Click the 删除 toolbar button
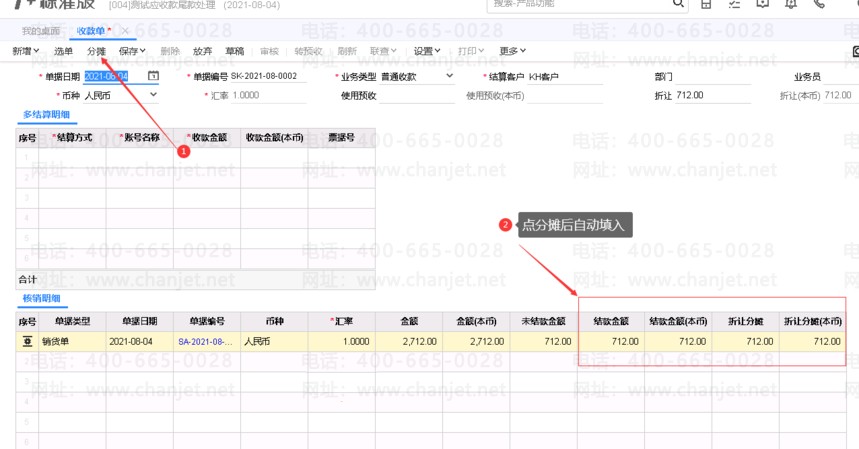Screen dimensions: 859x449 pyautogui.click(x=170, y=51)
